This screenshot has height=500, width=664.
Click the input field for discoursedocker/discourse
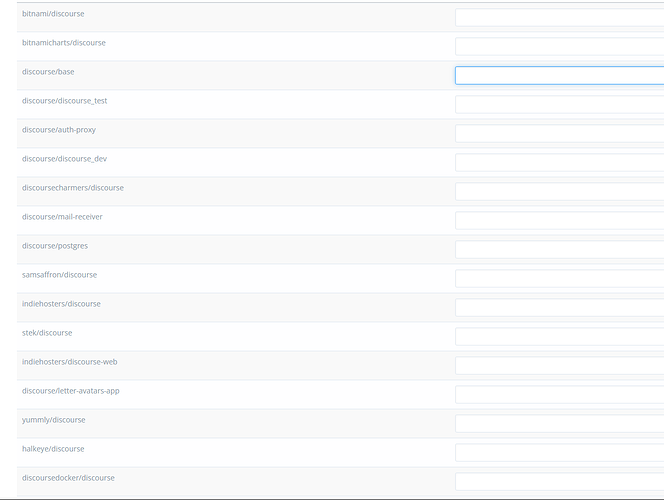(559, 481)
